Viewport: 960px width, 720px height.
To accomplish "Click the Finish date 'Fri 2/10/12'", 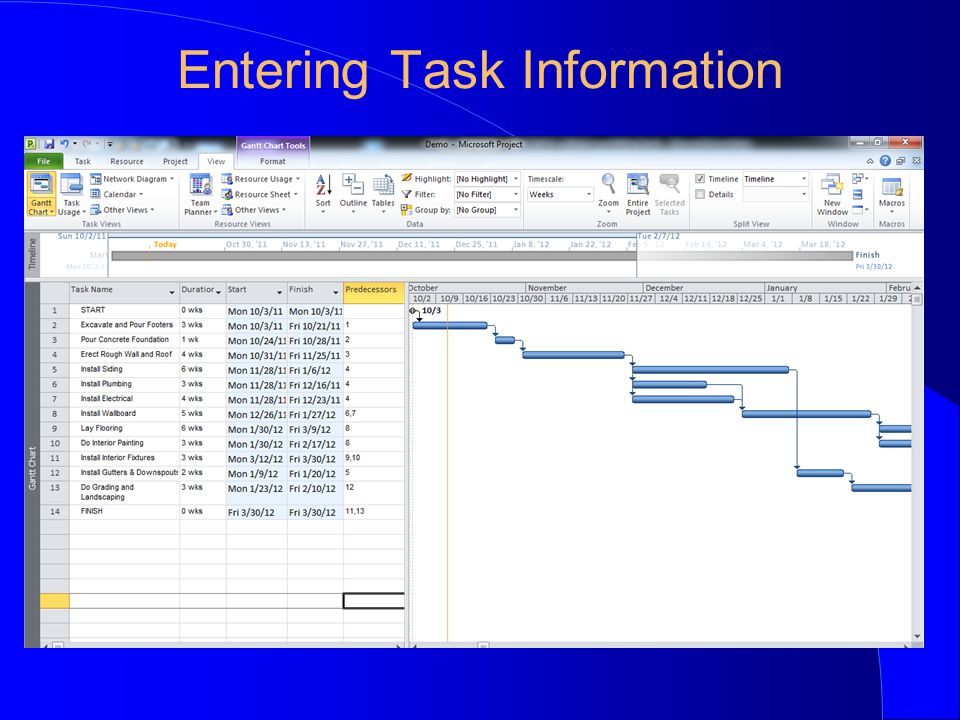I will [312, 489].
